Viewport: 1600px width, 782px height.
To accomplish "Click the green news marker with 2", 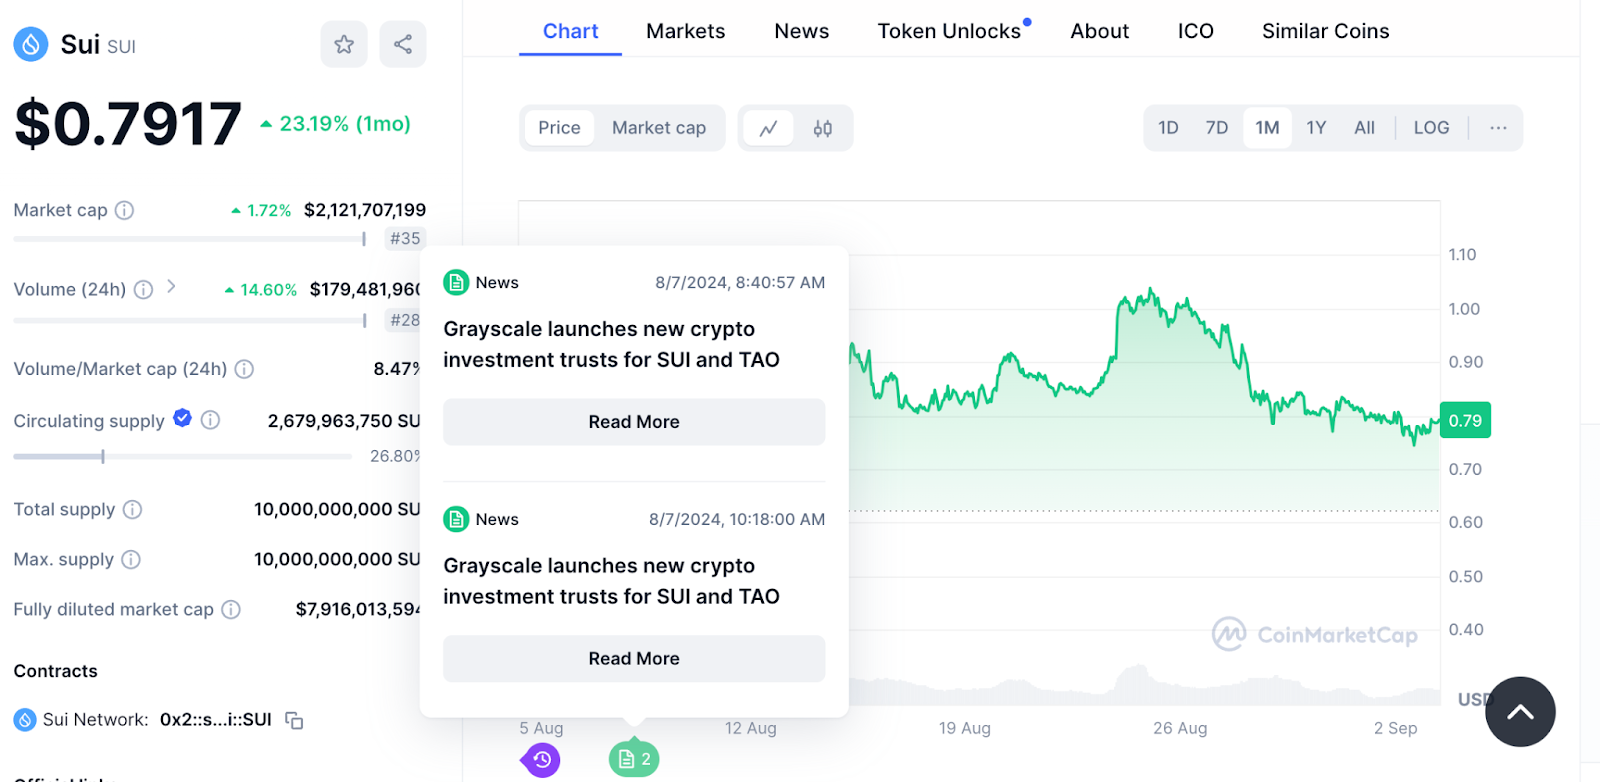I will [x=634, y=760].
